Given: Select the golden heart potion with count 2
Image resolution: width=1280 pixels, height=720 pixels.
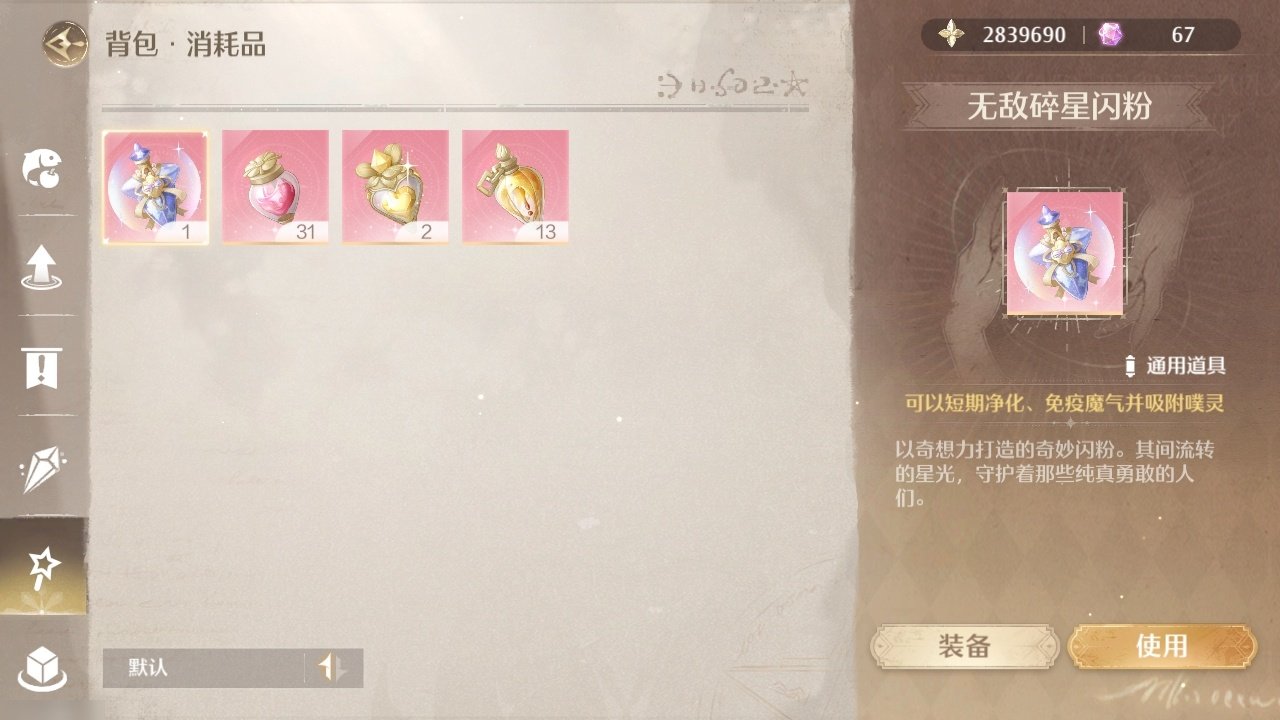Looking at the screenshot, I should 395,187.
